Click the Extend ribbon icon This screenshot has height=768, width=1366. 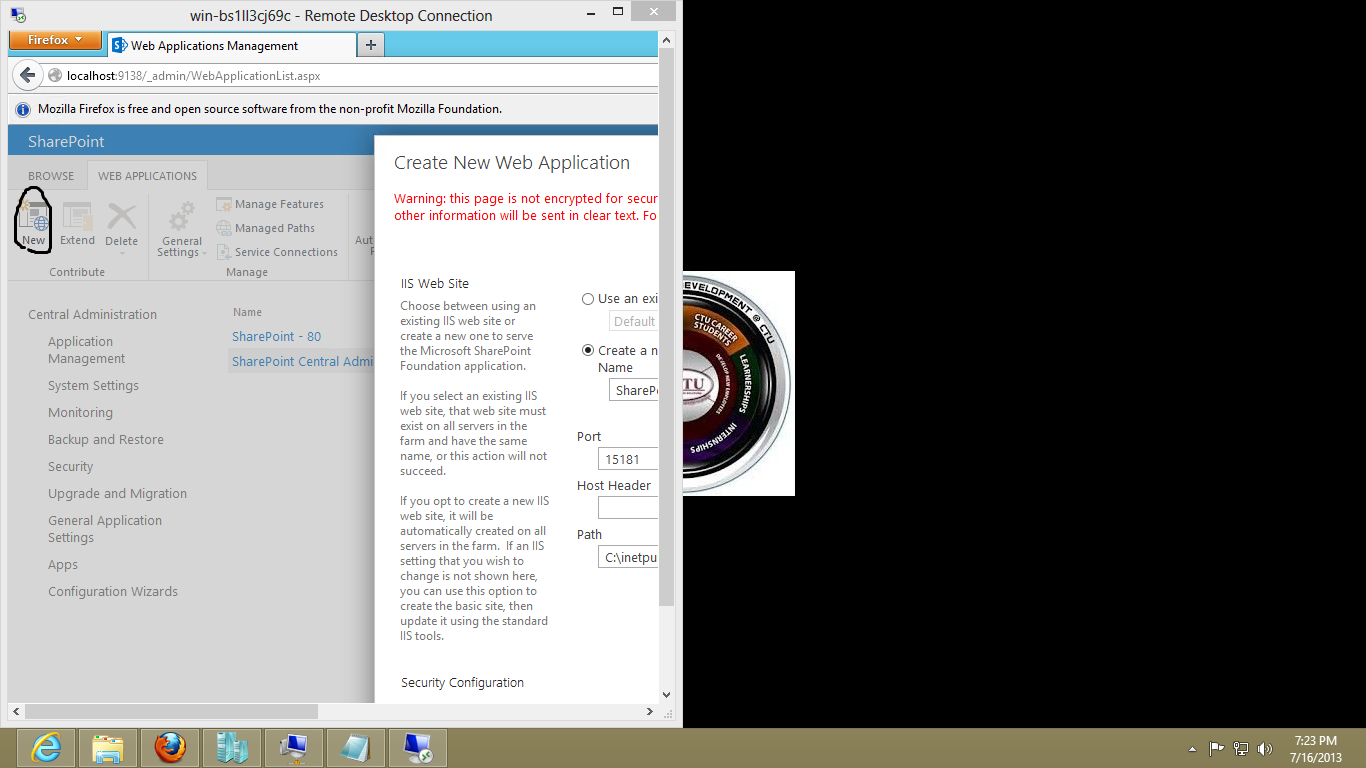[77, 223]
